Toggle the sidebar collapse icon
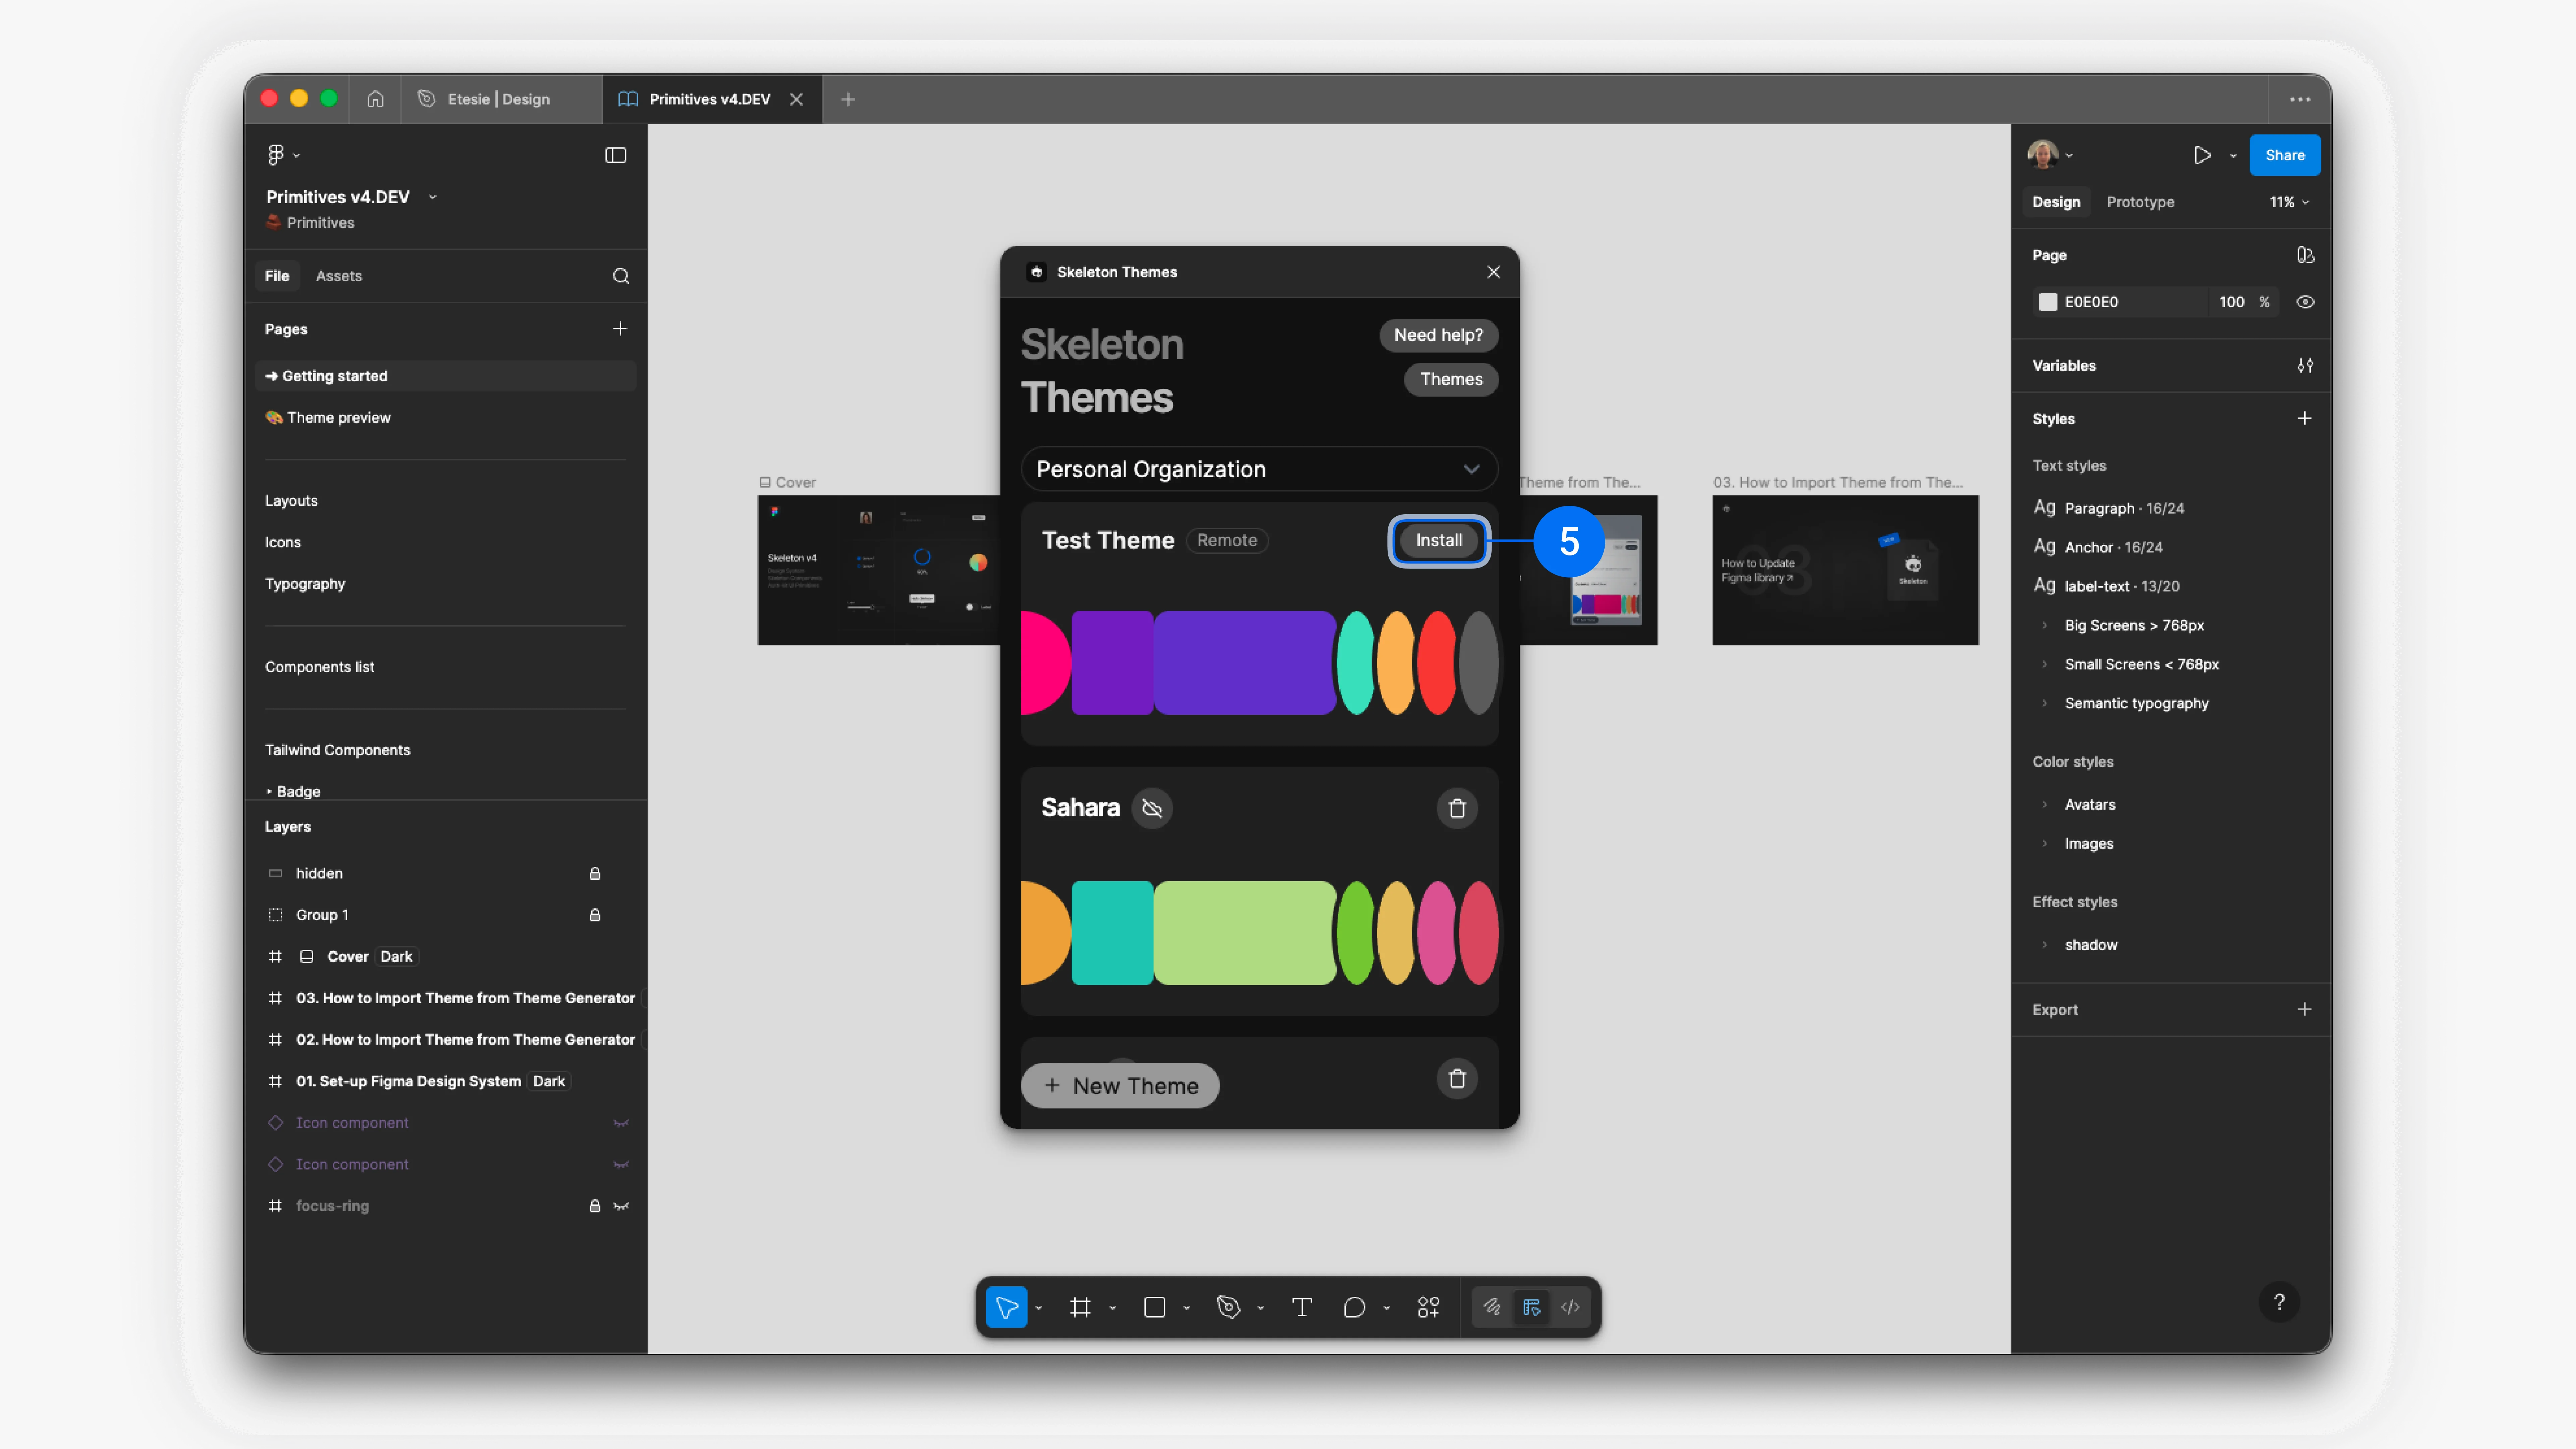 (616, 155)
